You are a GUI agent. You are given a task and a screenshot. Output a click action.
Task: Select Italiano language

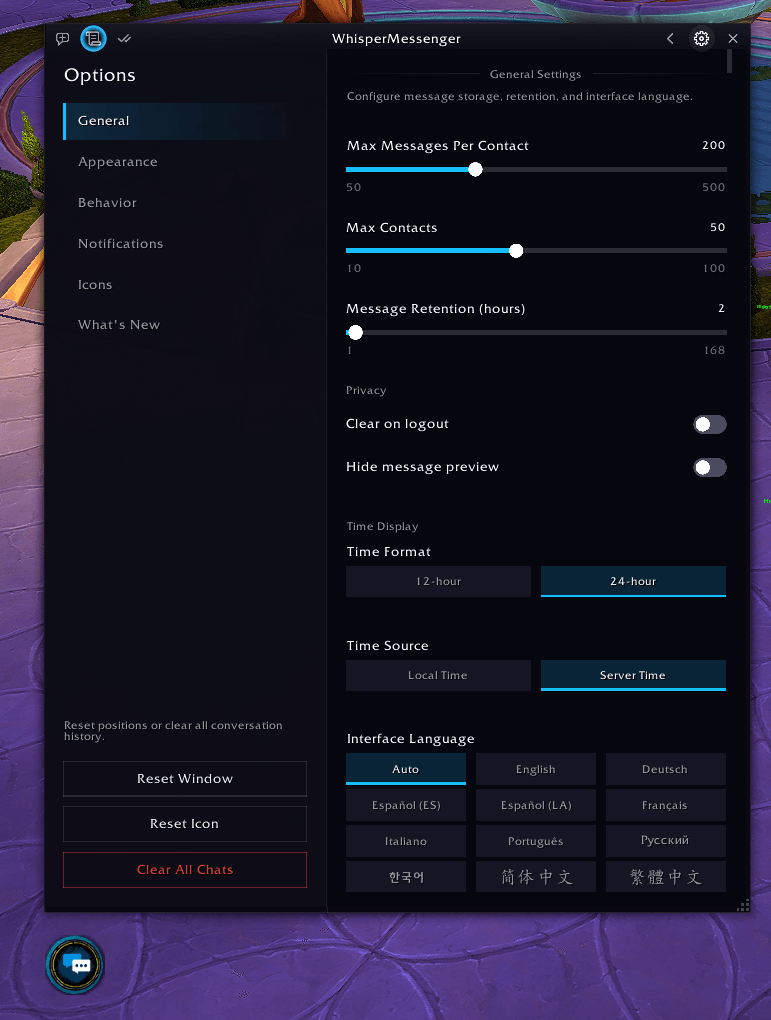pos(406,841)
